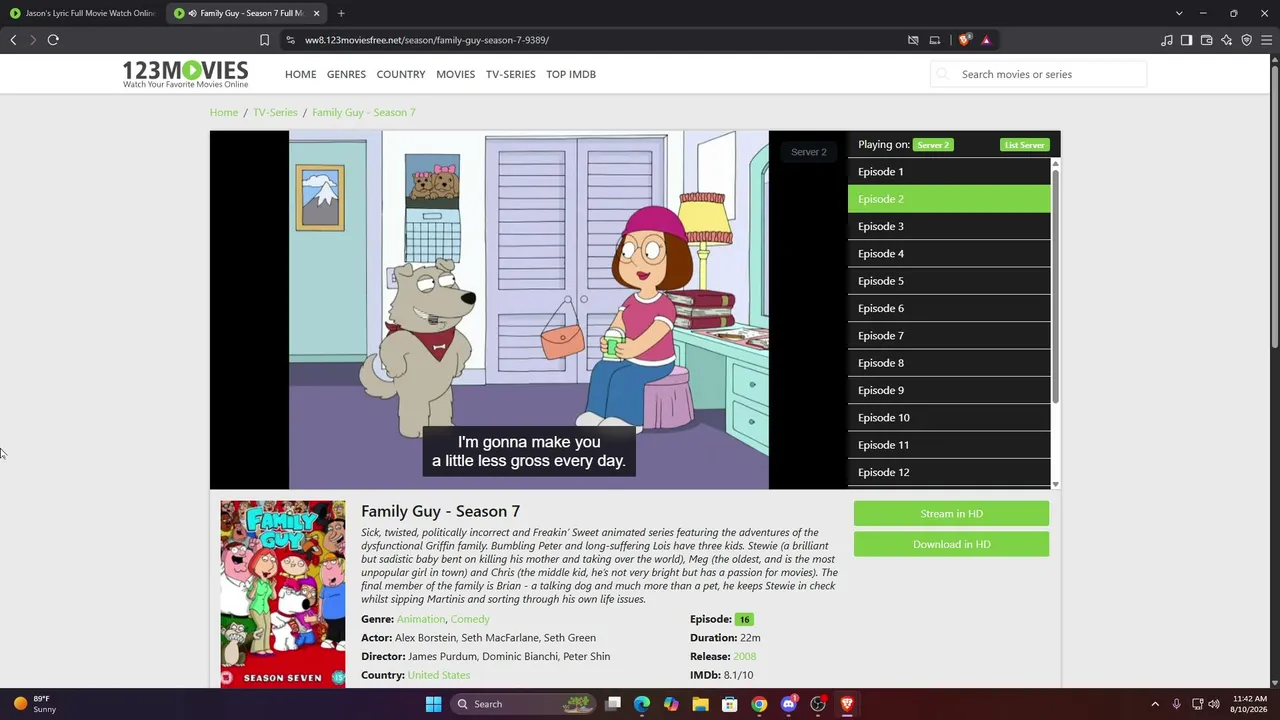Open Google Chrome from the taskbar

tap(759, 704)
